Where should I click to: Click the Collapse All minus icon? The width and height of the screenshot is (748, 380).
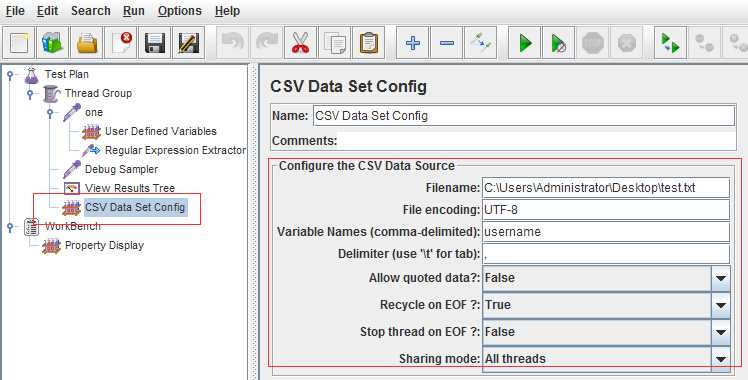click(x=447, y=43)
